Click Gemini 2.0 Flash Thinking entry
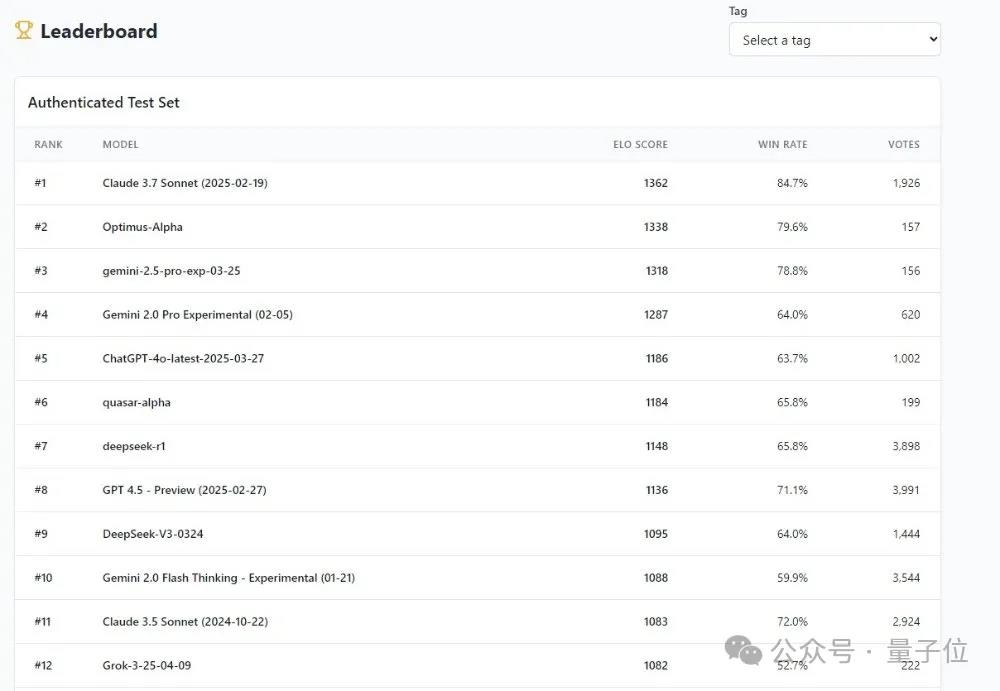 pyautogui.click(x=228, y=578)
